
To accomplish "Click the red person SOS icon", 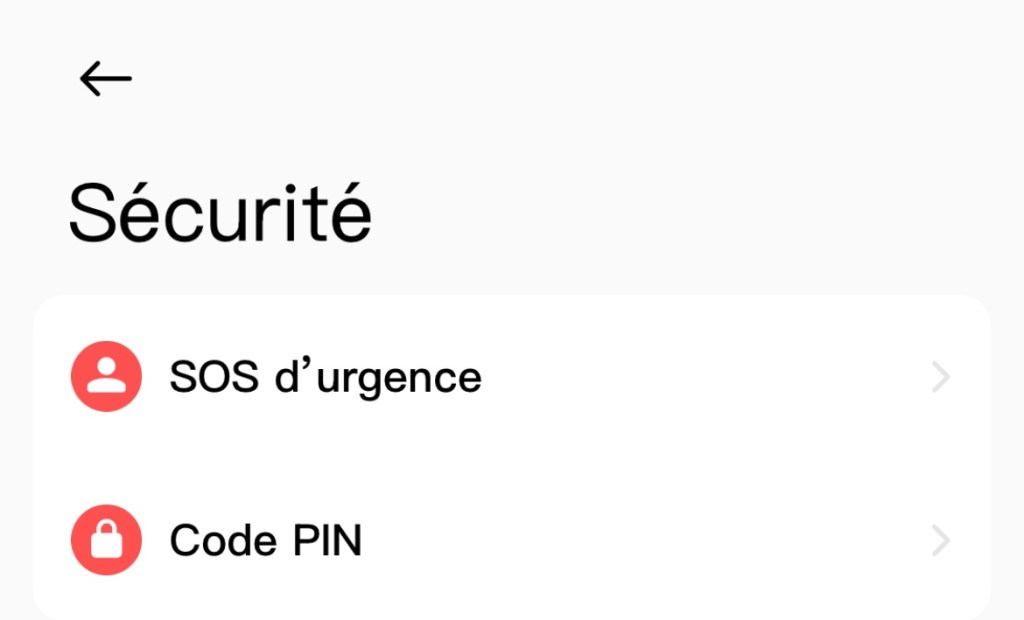I will pyautogui.click(x=106, y=377).
